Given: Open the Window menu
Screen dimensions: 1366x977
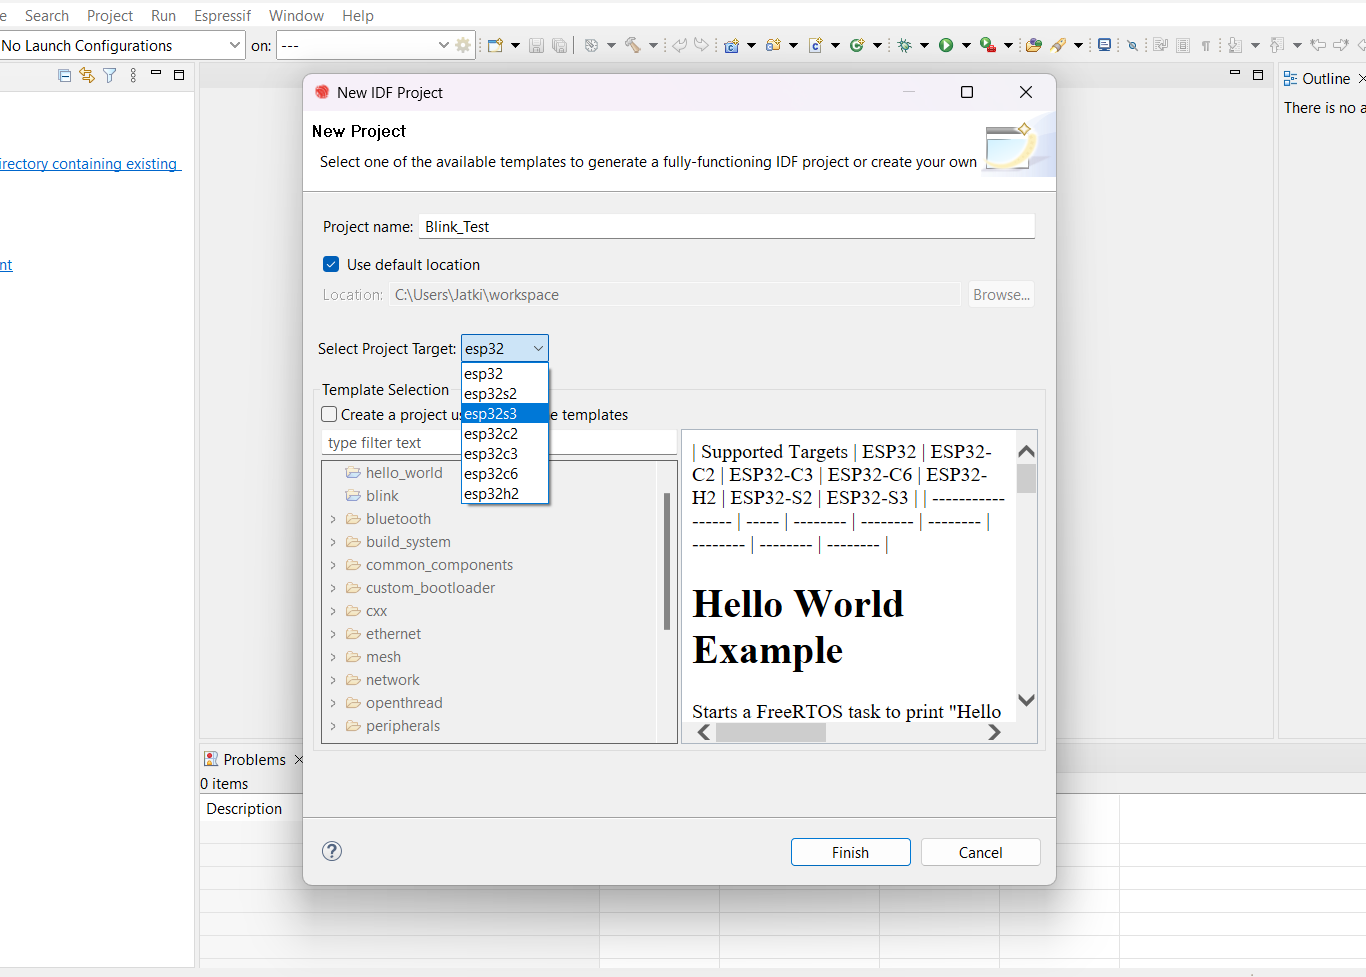Looking at the screenshot, I should pyautogui.click(x=296, y=15).
